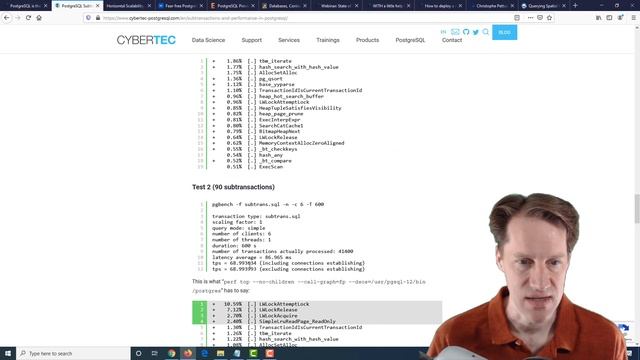Image resolution: width=640 pixels, height=360 pixels.
Task: Click the pgbench -f subtrans.sql command line
Action: (268, 204)
